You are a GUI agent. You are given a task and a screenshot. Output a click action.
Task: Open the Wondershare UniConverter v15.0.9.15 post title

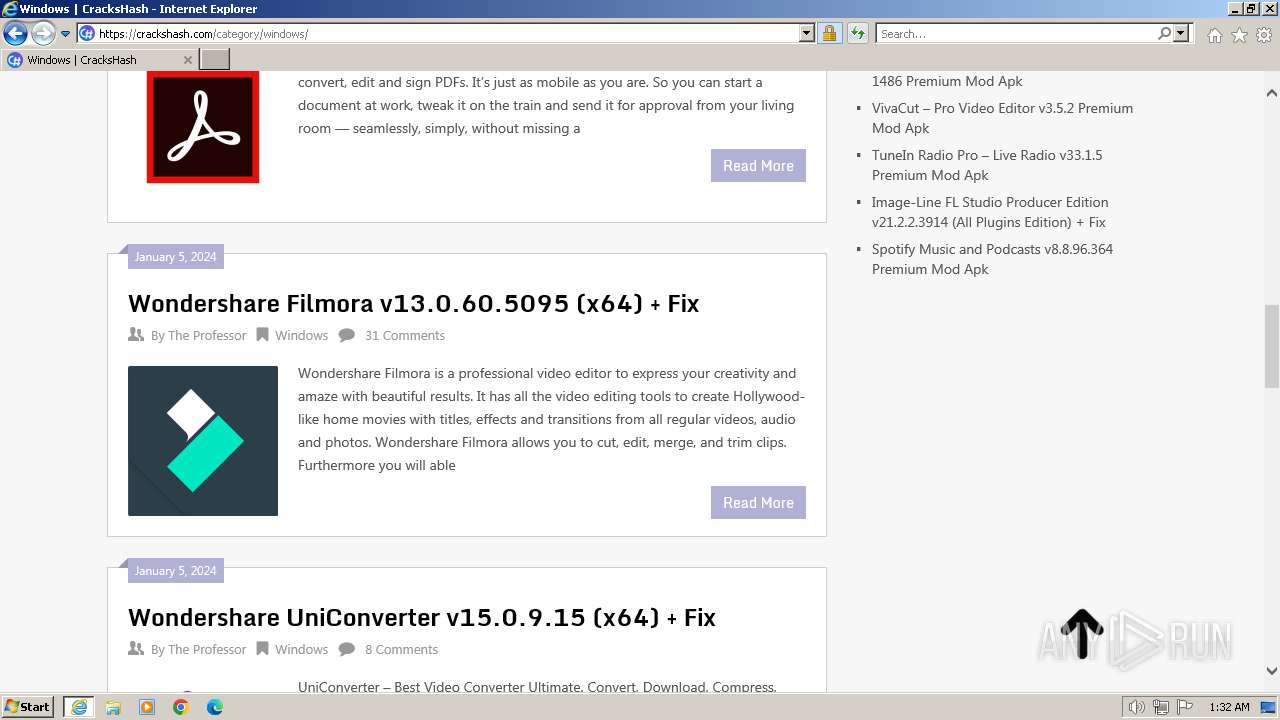[x=422, y=617]
